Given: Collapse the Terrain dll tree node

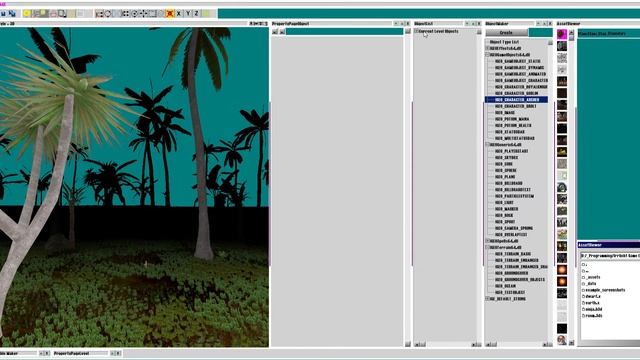Looking at the screenshot, I should point(487,247).
